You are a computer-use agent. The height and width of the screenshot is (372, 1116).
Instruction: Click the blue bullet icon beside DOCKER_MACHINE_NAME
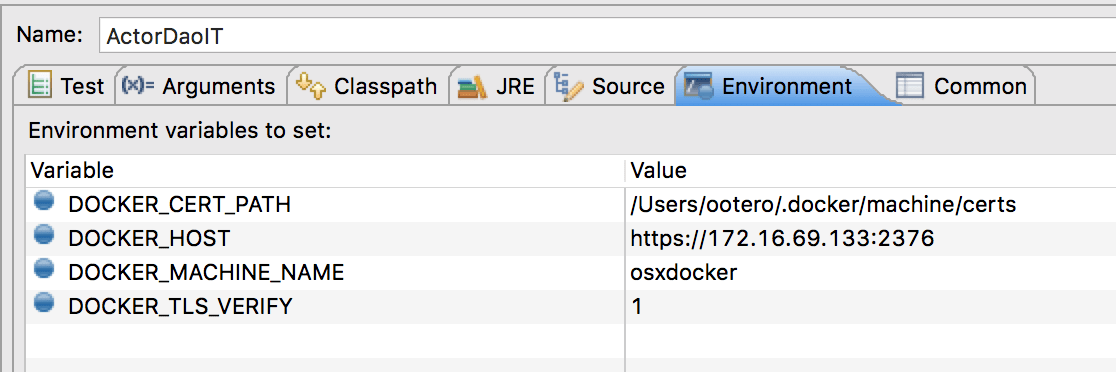(44, 270)
